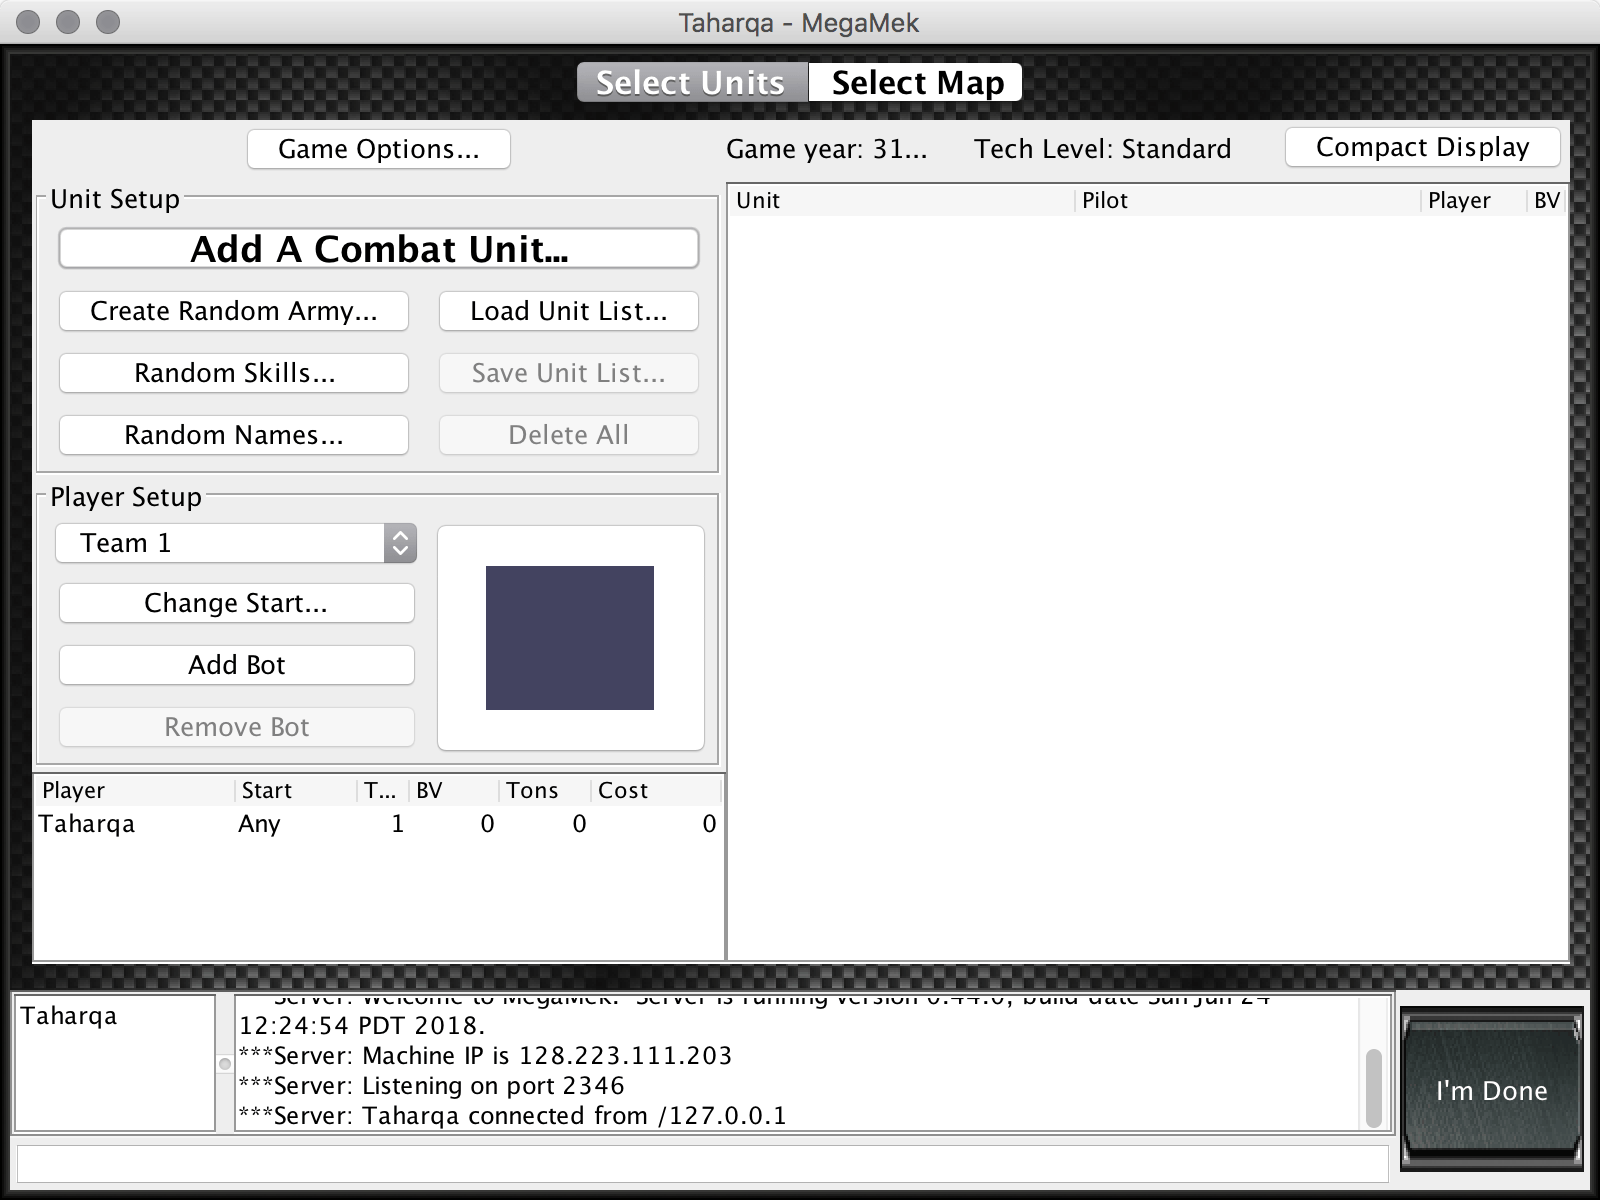The width and height of the screenshot is (1600, 1200).
Task: Click Change Start button
Action: pyautogui.click(x=237, y=603)
